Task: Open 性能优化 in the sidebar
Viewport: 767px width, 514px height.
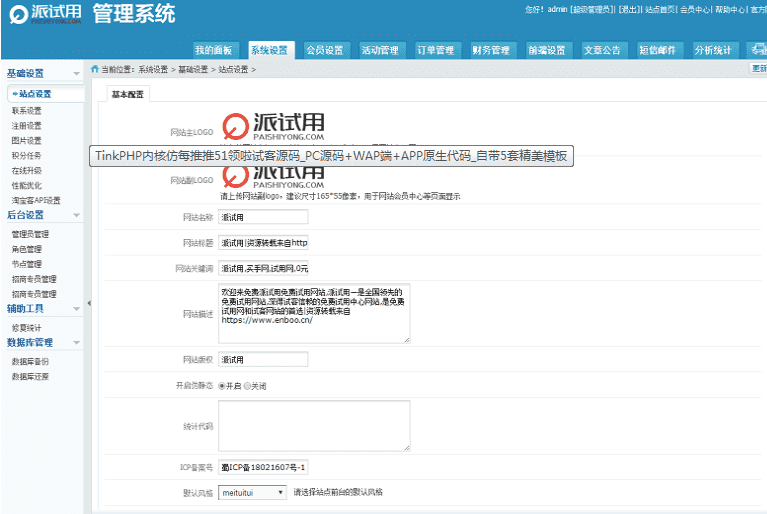Action: [x=27, y=185]
